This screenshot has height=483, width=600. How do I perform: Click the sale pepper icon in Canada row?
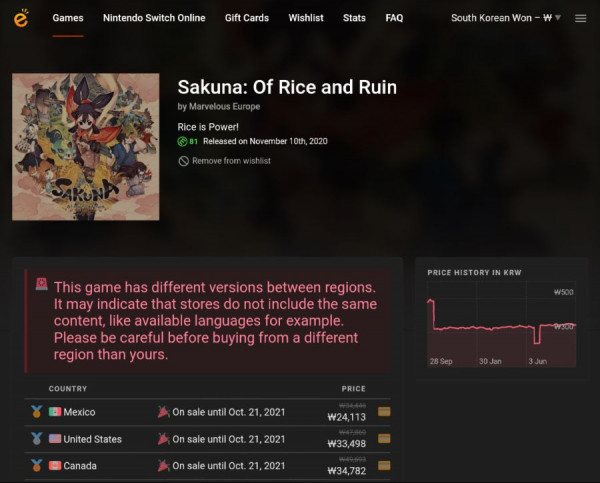point(163,465)
